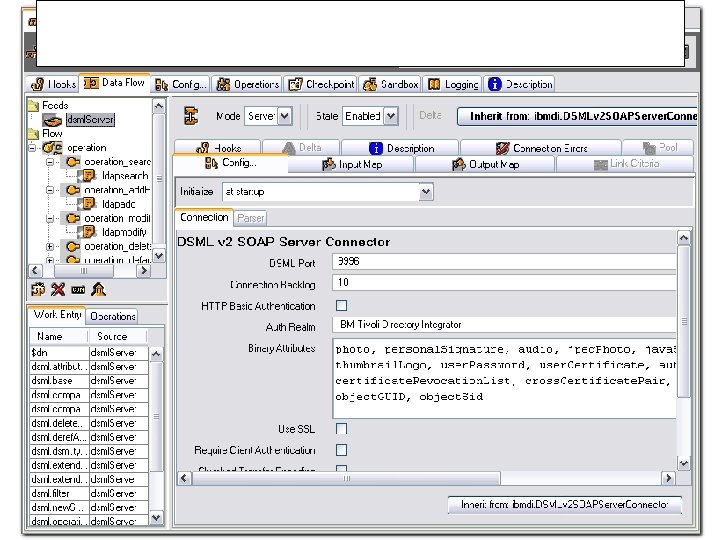
Task: Select the dsmlServer feed connector
Action: pyautogui.click(x=90, y=120)
